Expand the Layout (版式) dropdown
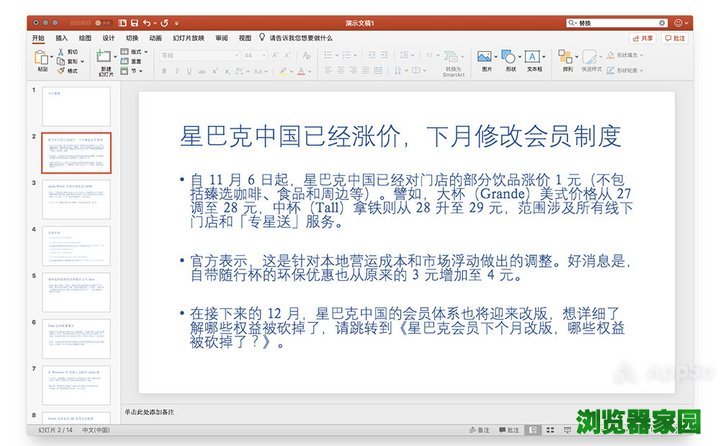720x446 pixels. [x=136, y=51]
